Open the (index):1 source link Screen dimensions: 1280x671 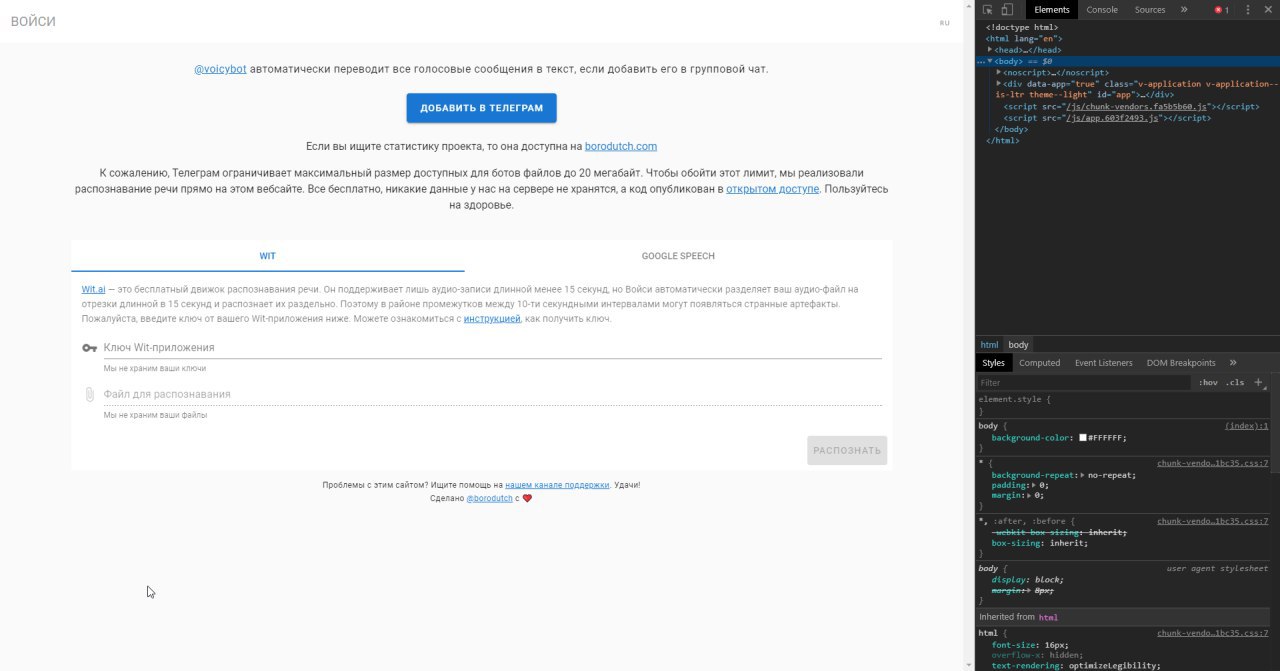click(1246, 426)
